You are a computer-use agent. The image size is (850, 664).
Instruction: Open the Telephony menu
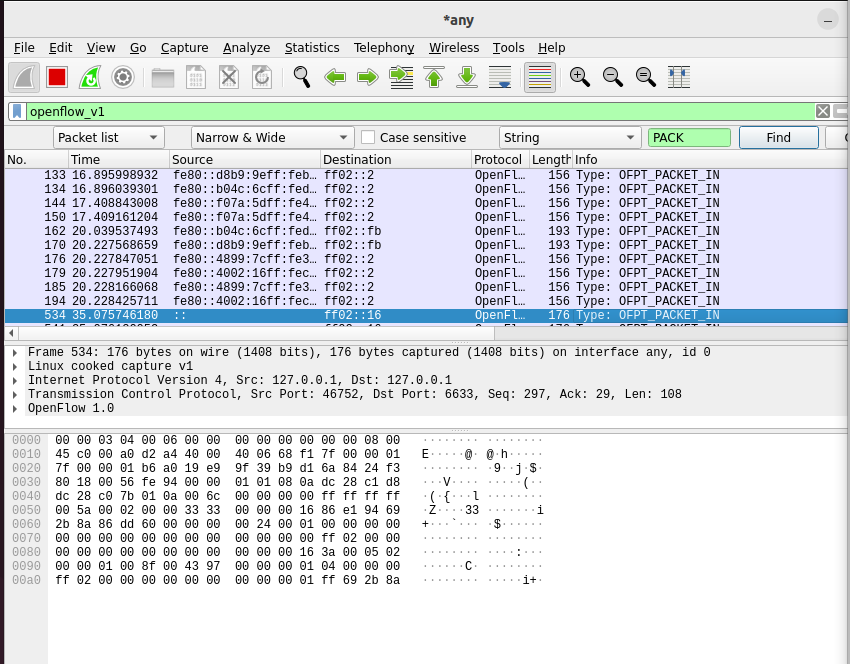coord(384,48)
